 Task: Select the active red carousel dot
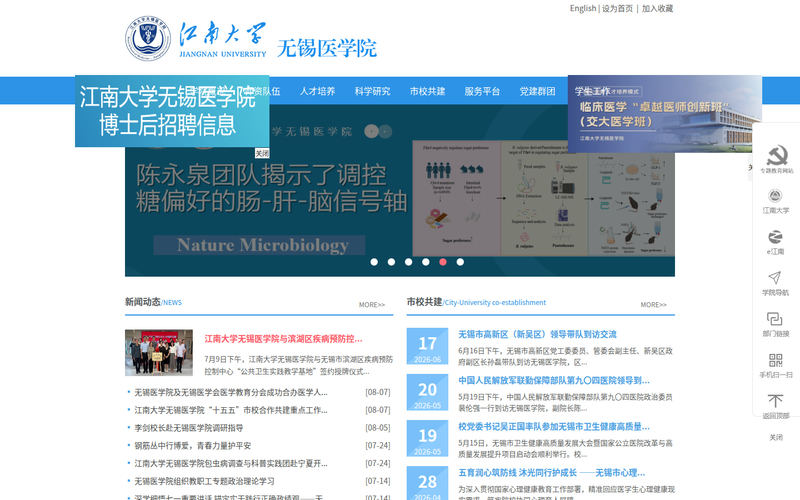(443, 262)
